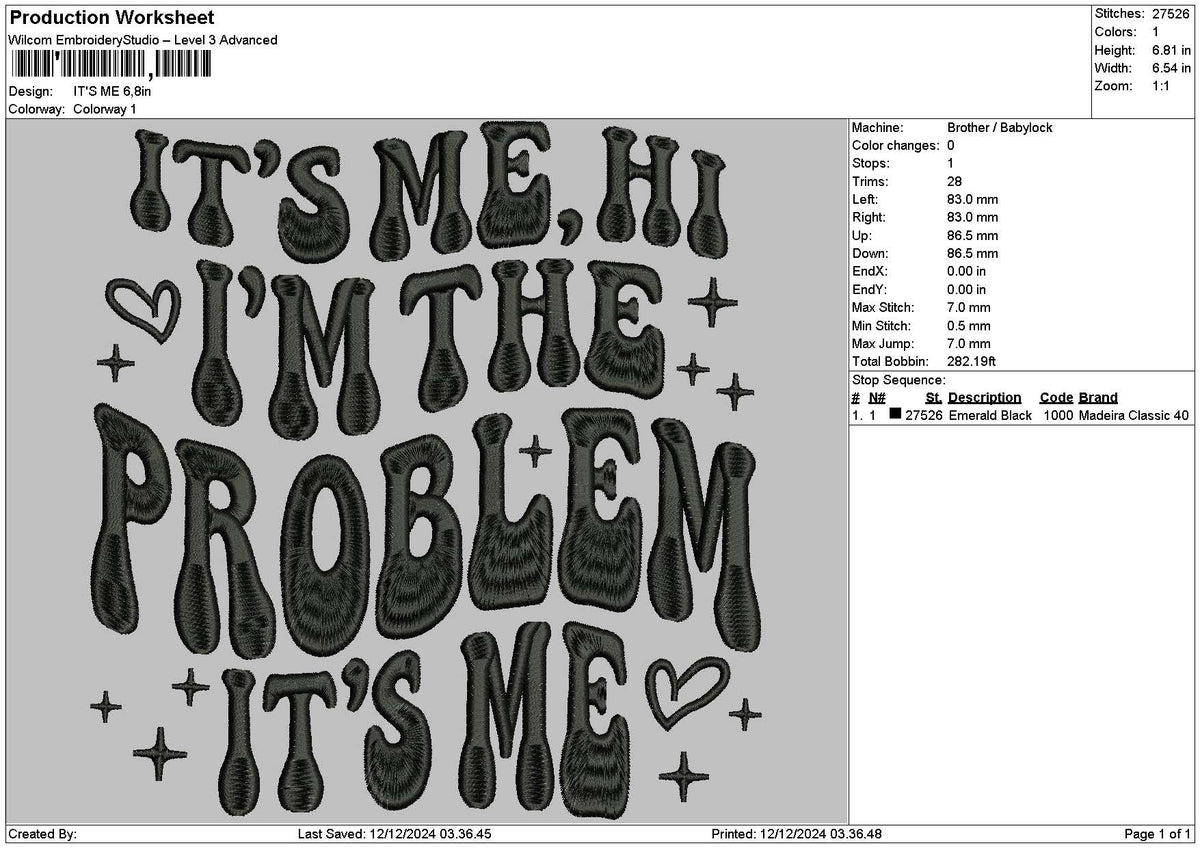The height and width of the screenshot is (848, 1200).
Task: Click the embroidery design preview image
Action: pos(426,471)
